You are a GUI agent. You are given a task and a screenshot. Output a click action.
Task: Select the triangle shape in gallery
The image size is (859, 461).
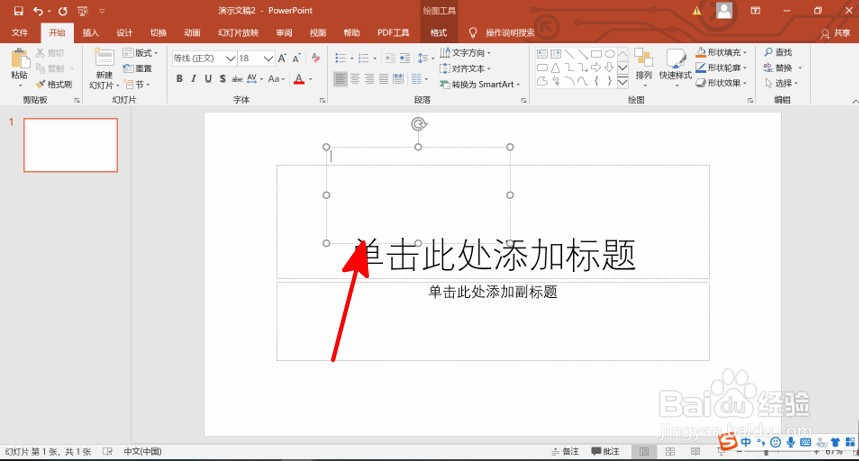pos(556,68)
